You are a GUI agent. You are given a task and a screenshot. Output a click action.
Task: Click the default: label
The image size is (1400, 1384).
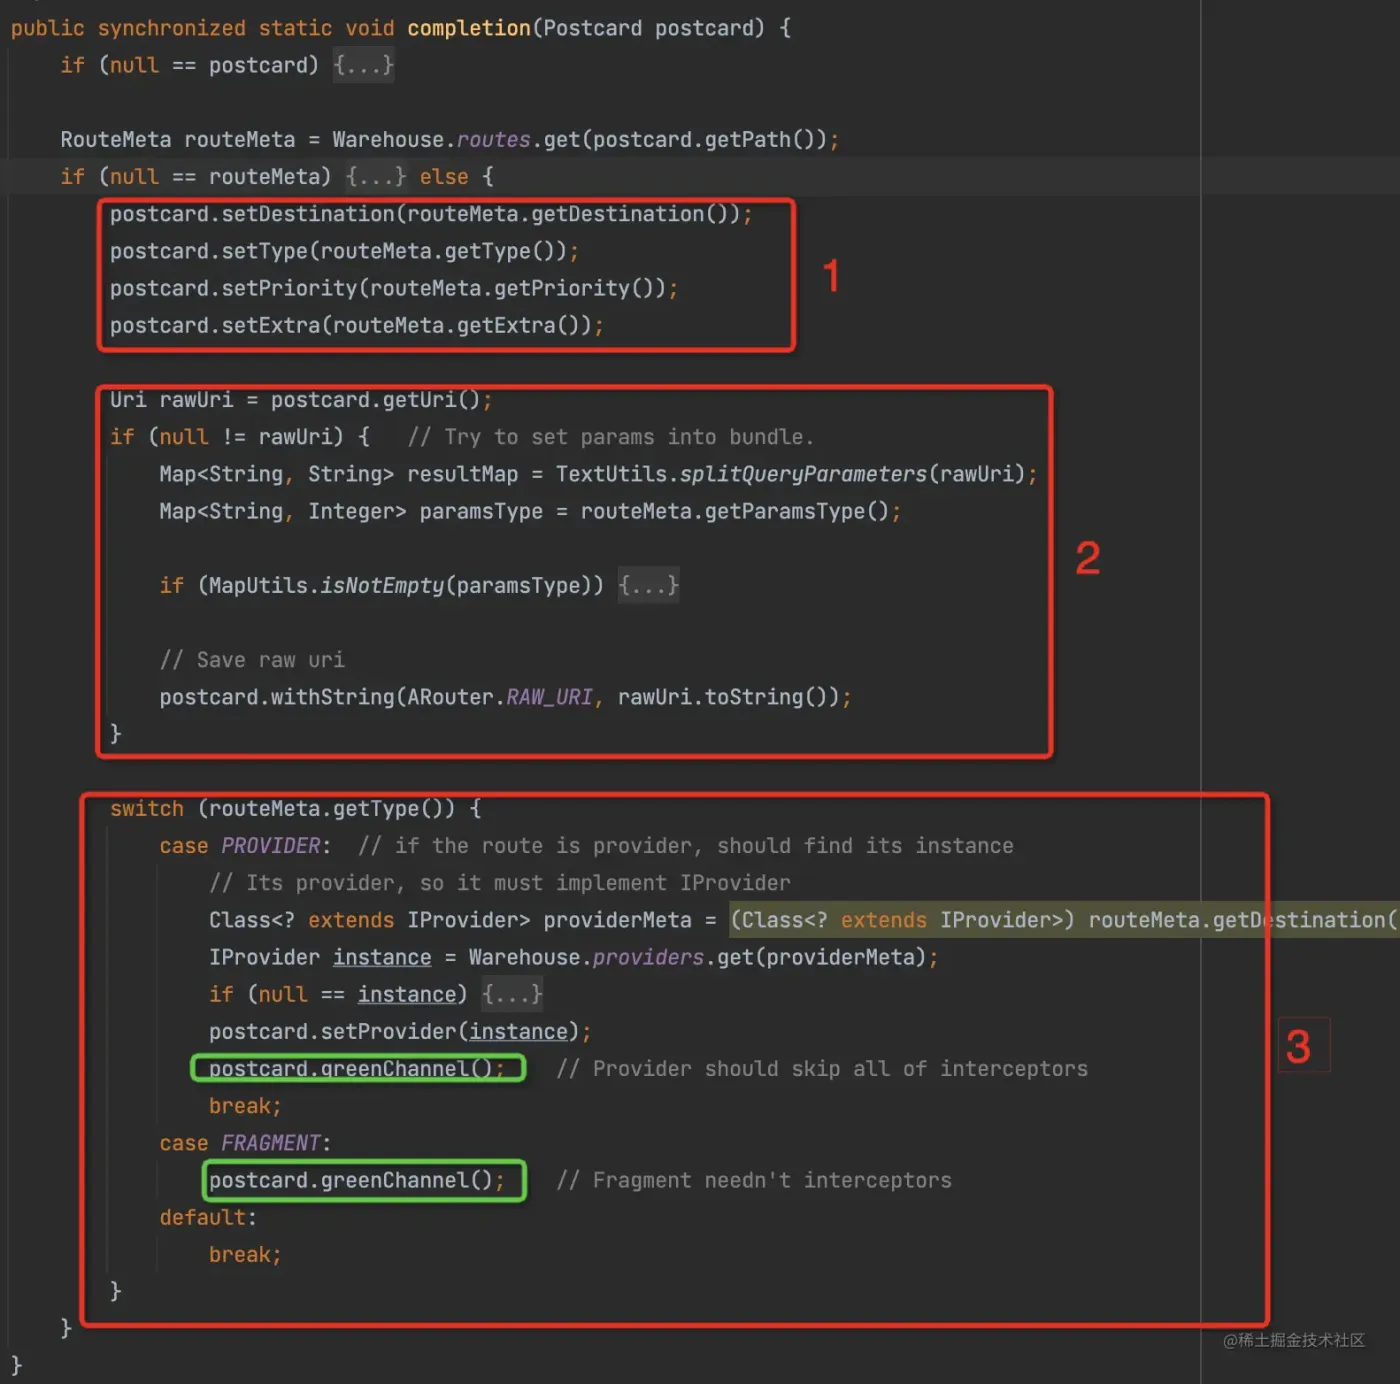(208, 1218)
